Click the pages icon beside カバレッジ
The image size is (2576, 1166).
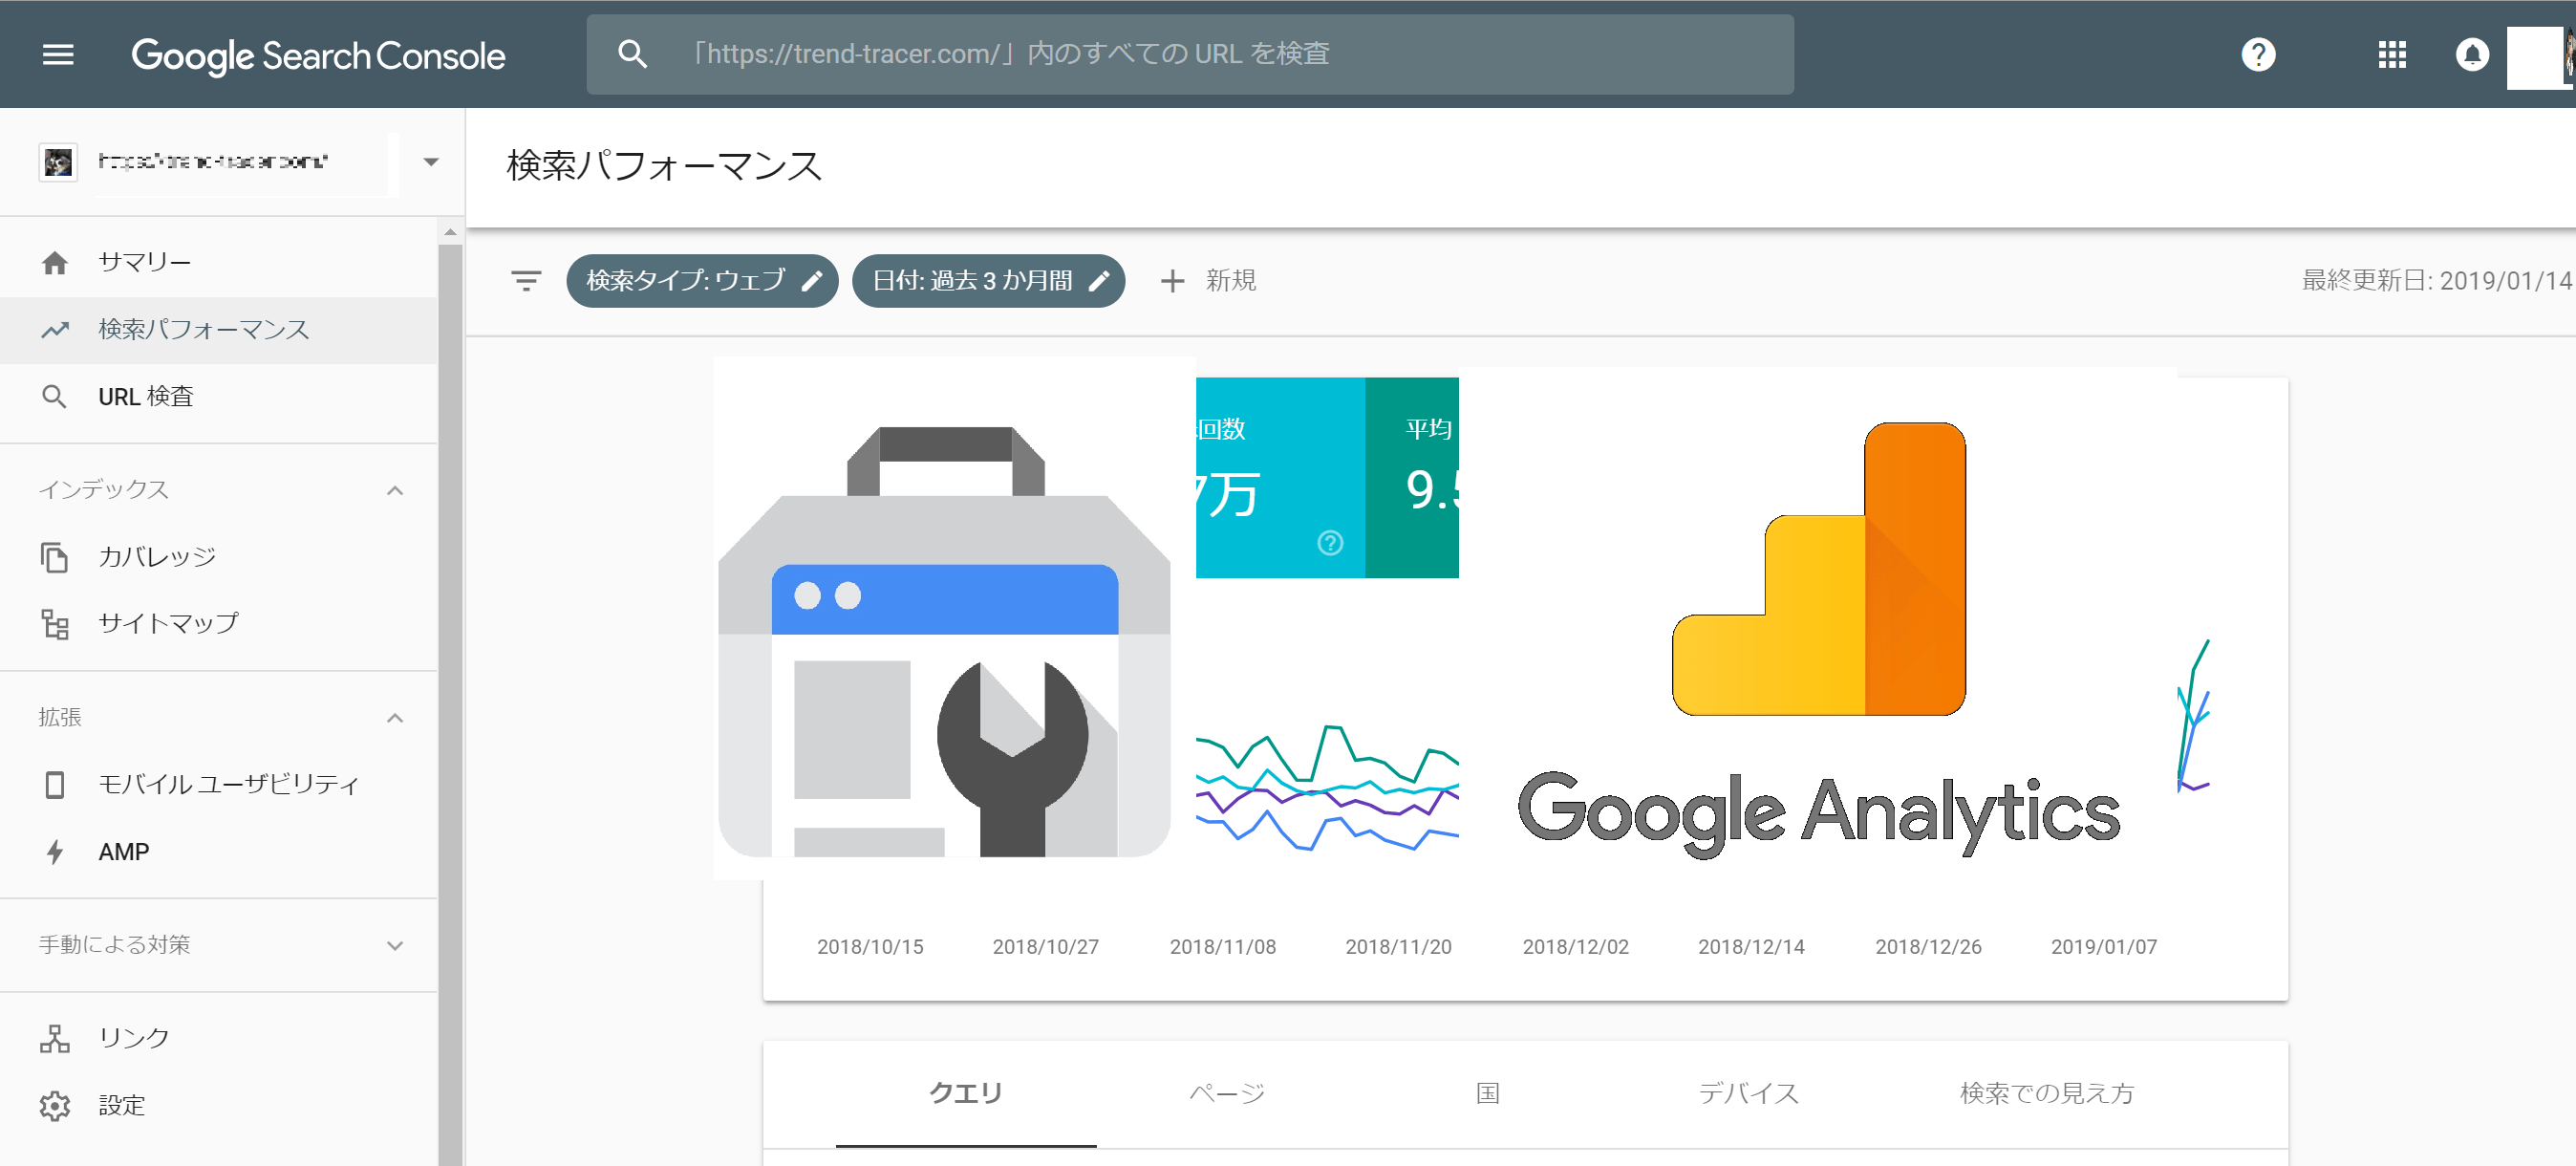point(55,557)
